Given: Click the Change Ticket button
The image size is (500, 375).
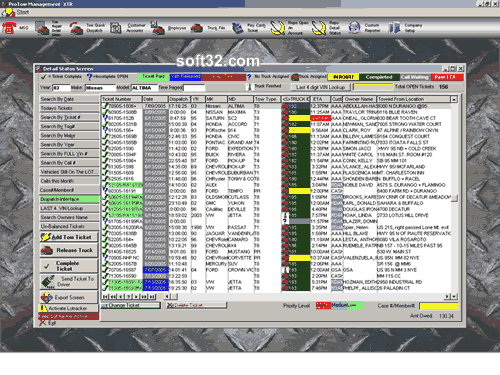Looking at the screenshot, I should tap(131, 305).
